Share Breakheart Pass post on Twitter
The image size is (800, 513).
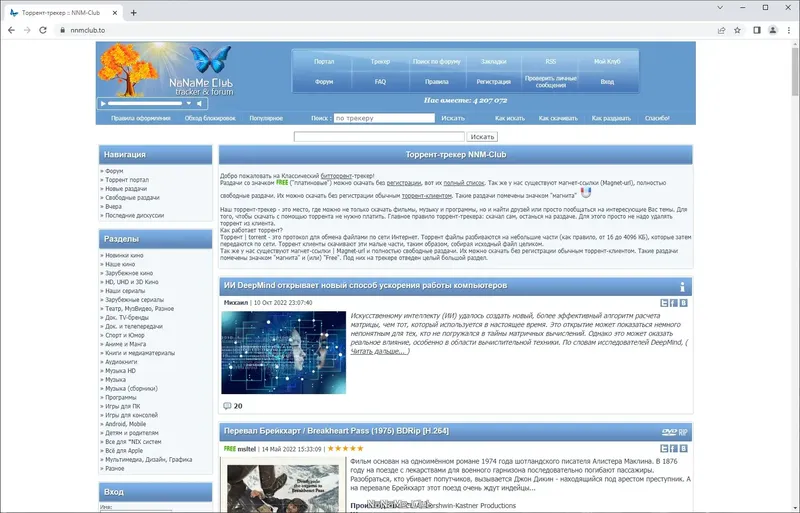coord(664,448)
